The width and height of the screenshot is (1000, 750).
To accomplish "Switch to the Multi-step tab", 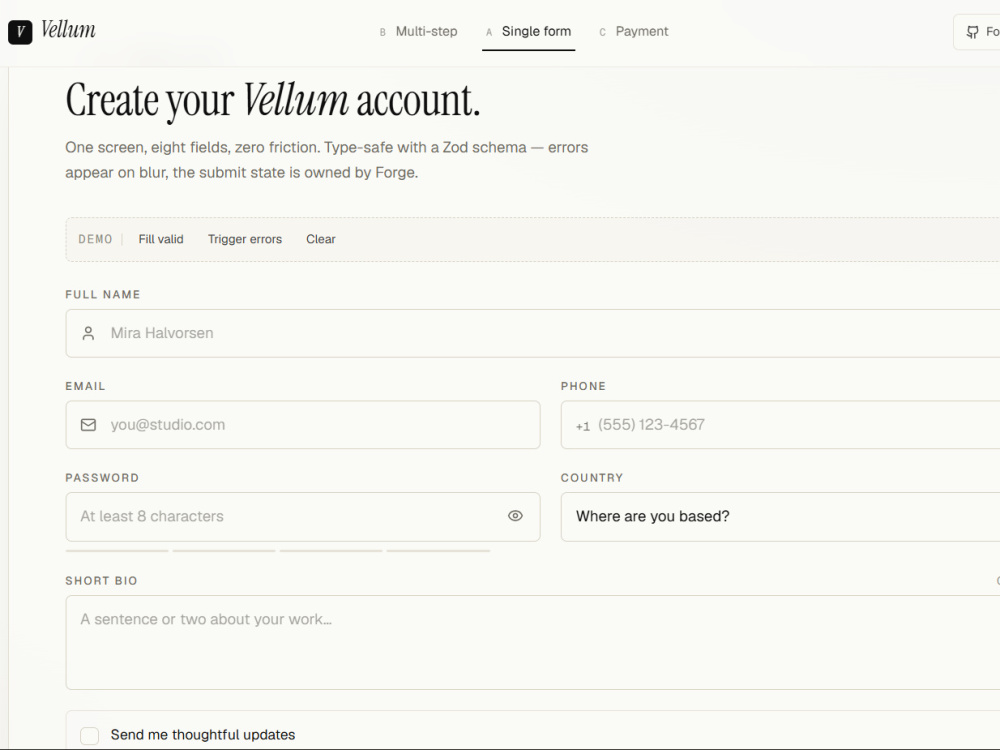I will coord(418,31).
